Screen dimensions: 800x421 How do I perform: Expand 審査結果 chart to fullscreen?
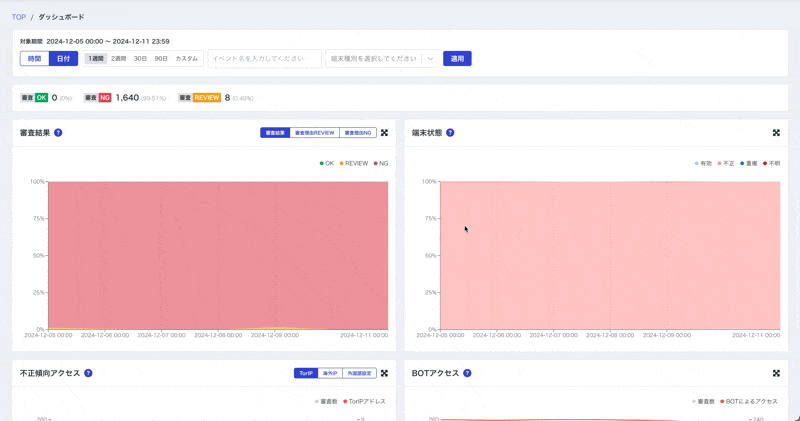[384, 133]
